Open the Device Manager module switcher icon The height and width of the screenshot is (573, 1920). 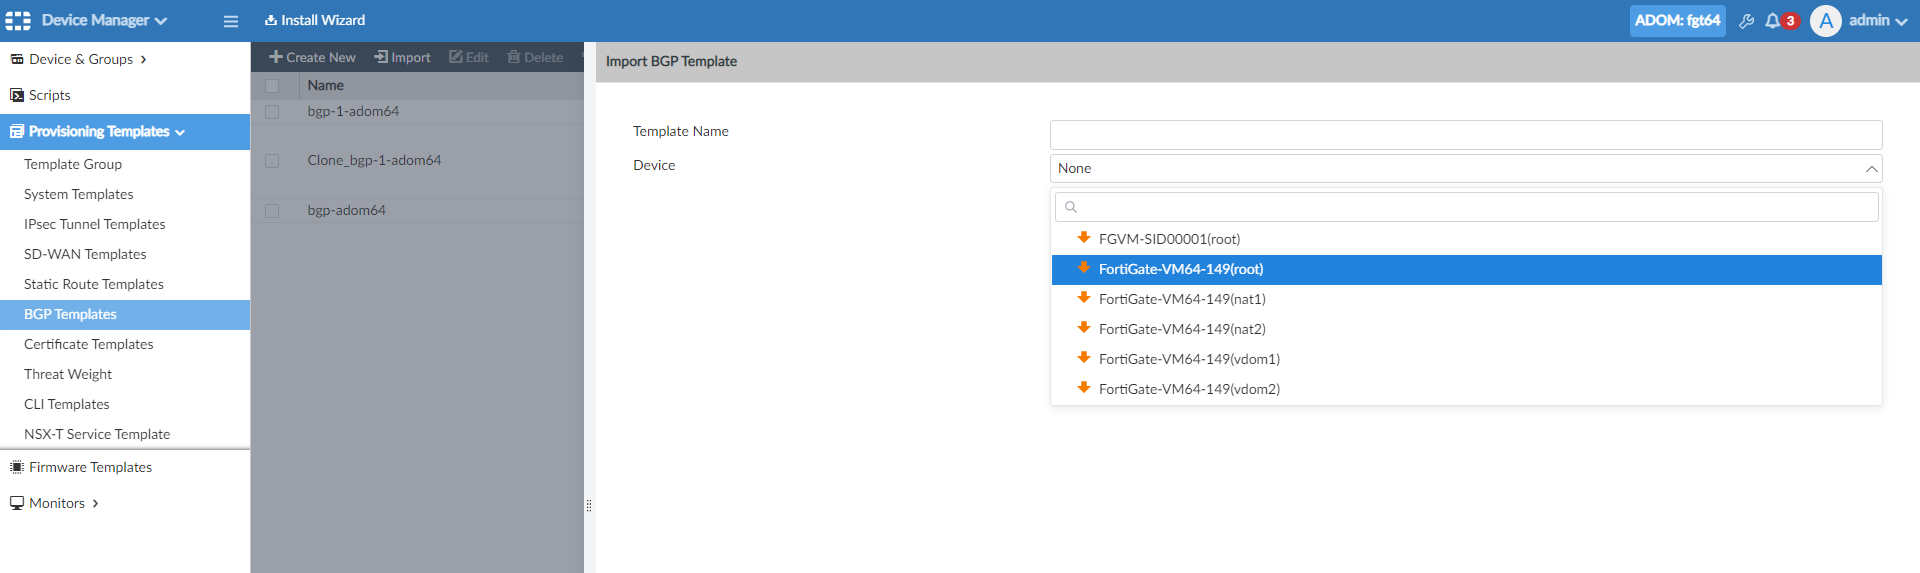18,20
